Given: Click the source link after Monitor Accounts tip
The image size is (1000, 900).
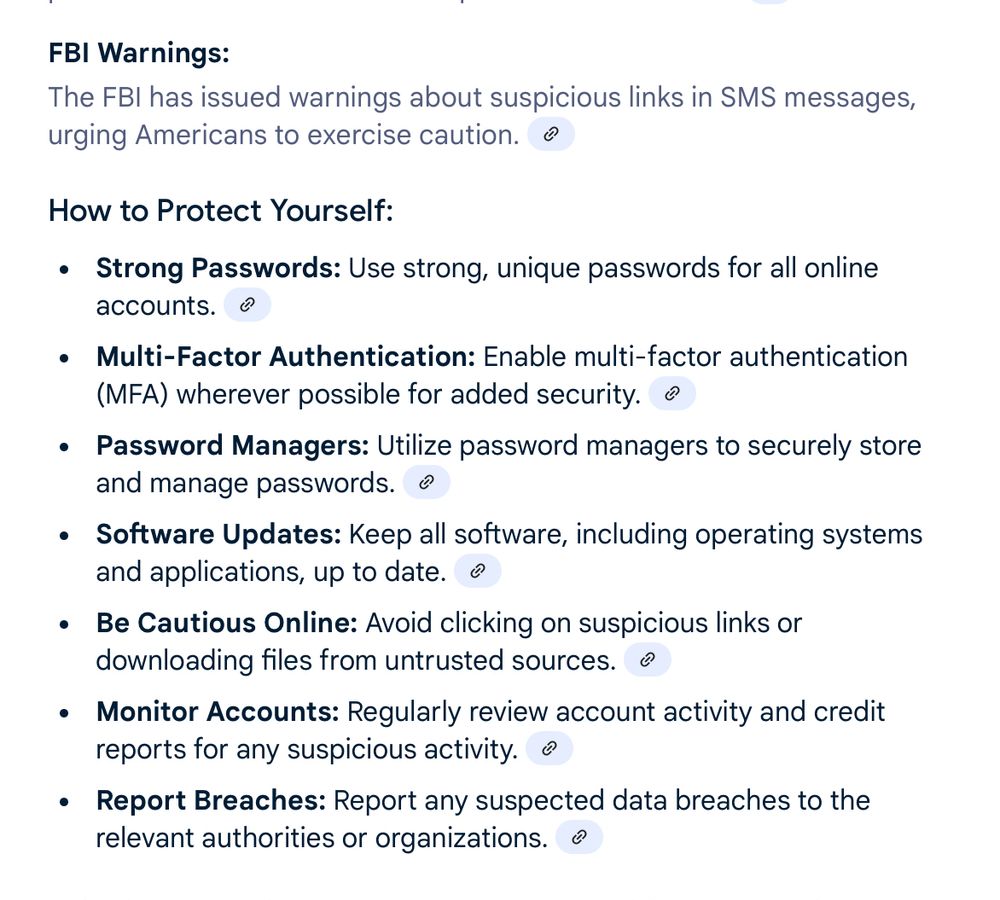Looking at the screenshot, I should coord(549,748).
